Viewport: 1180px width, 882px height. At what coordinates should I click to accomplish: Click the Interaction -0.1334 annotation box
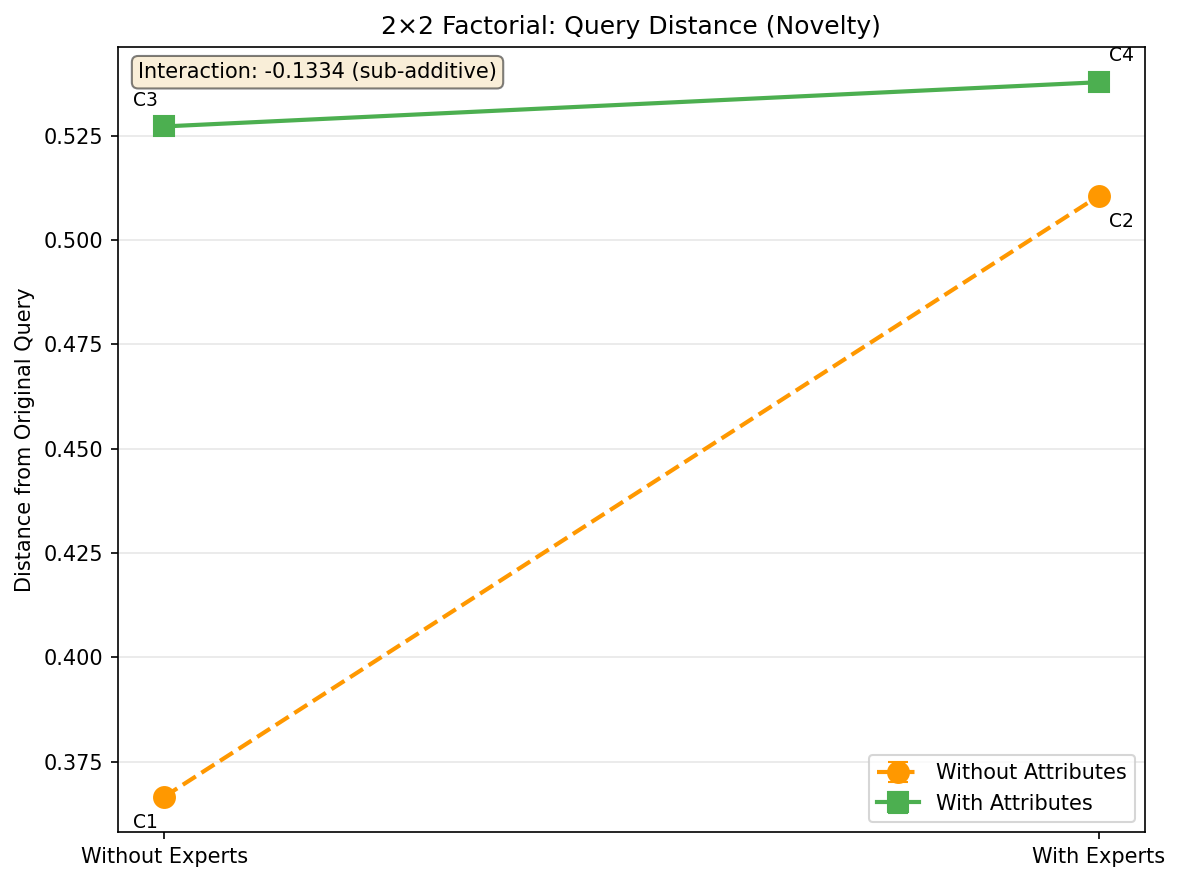pyautogui.click(x=317, y=72)
